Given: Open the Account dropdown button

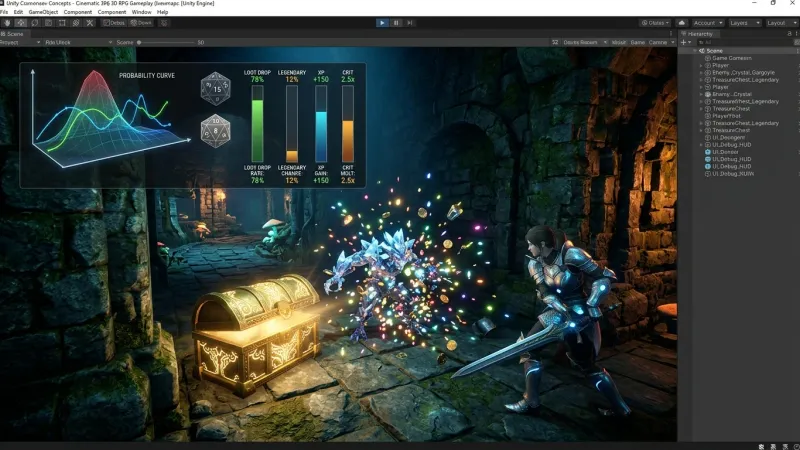Looking at the screenshot, I should [x=708, y=23].
